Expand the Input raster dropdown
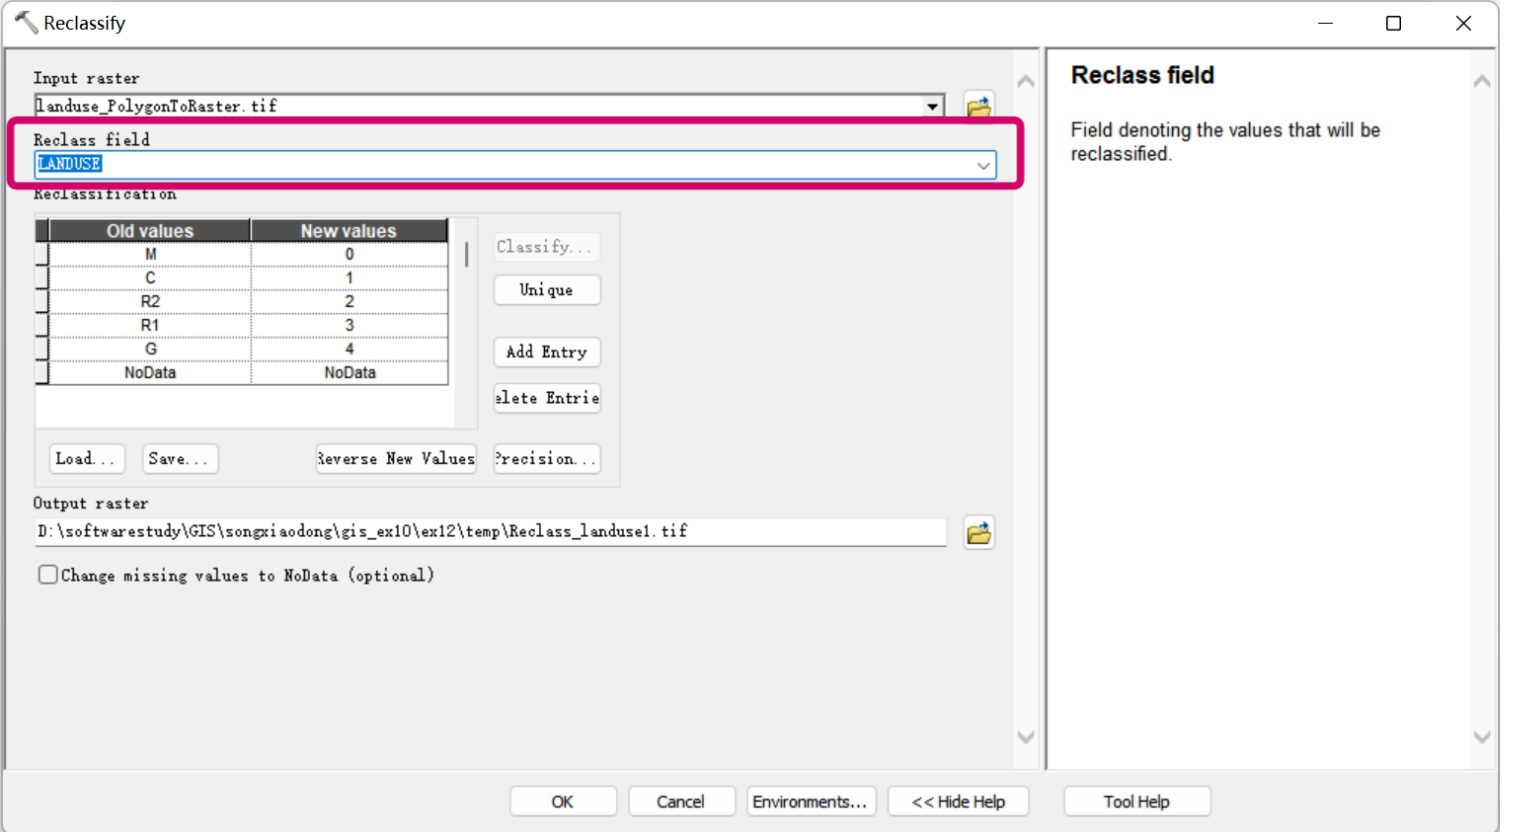The image size is (1519, 840). (932, 105)
